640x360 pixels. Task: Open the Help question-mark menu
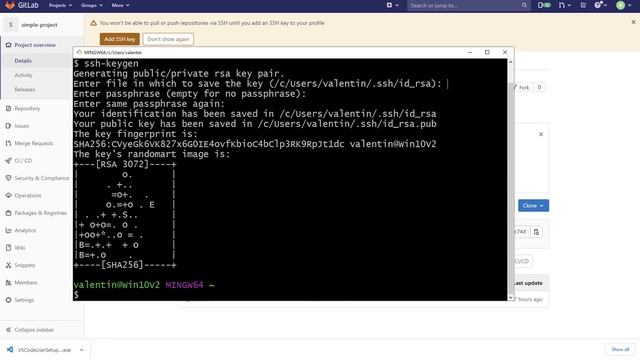pos(600,5)
